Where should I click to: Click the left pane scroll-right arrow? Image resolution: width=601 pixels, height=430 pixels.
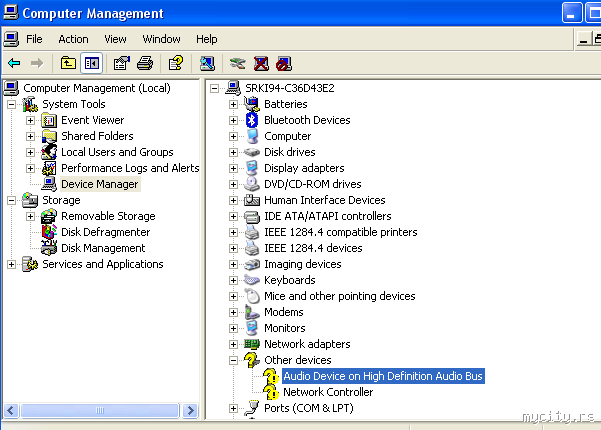click(x=190, y=410)
